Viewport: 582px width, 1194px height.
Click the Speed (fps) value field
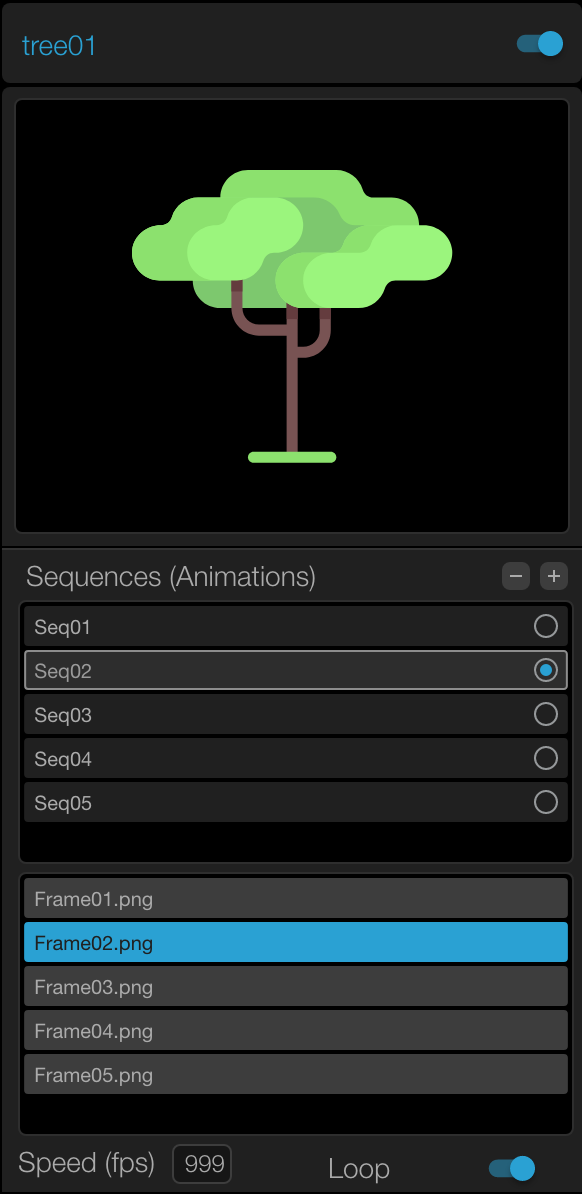(203, 1163)
